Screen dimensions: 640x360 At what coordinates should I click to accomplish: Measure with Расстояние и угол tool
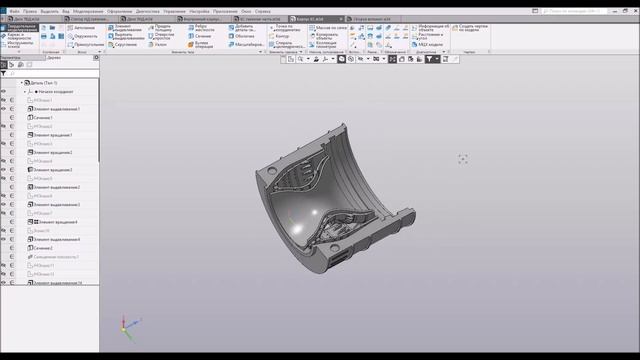point(427,36)
